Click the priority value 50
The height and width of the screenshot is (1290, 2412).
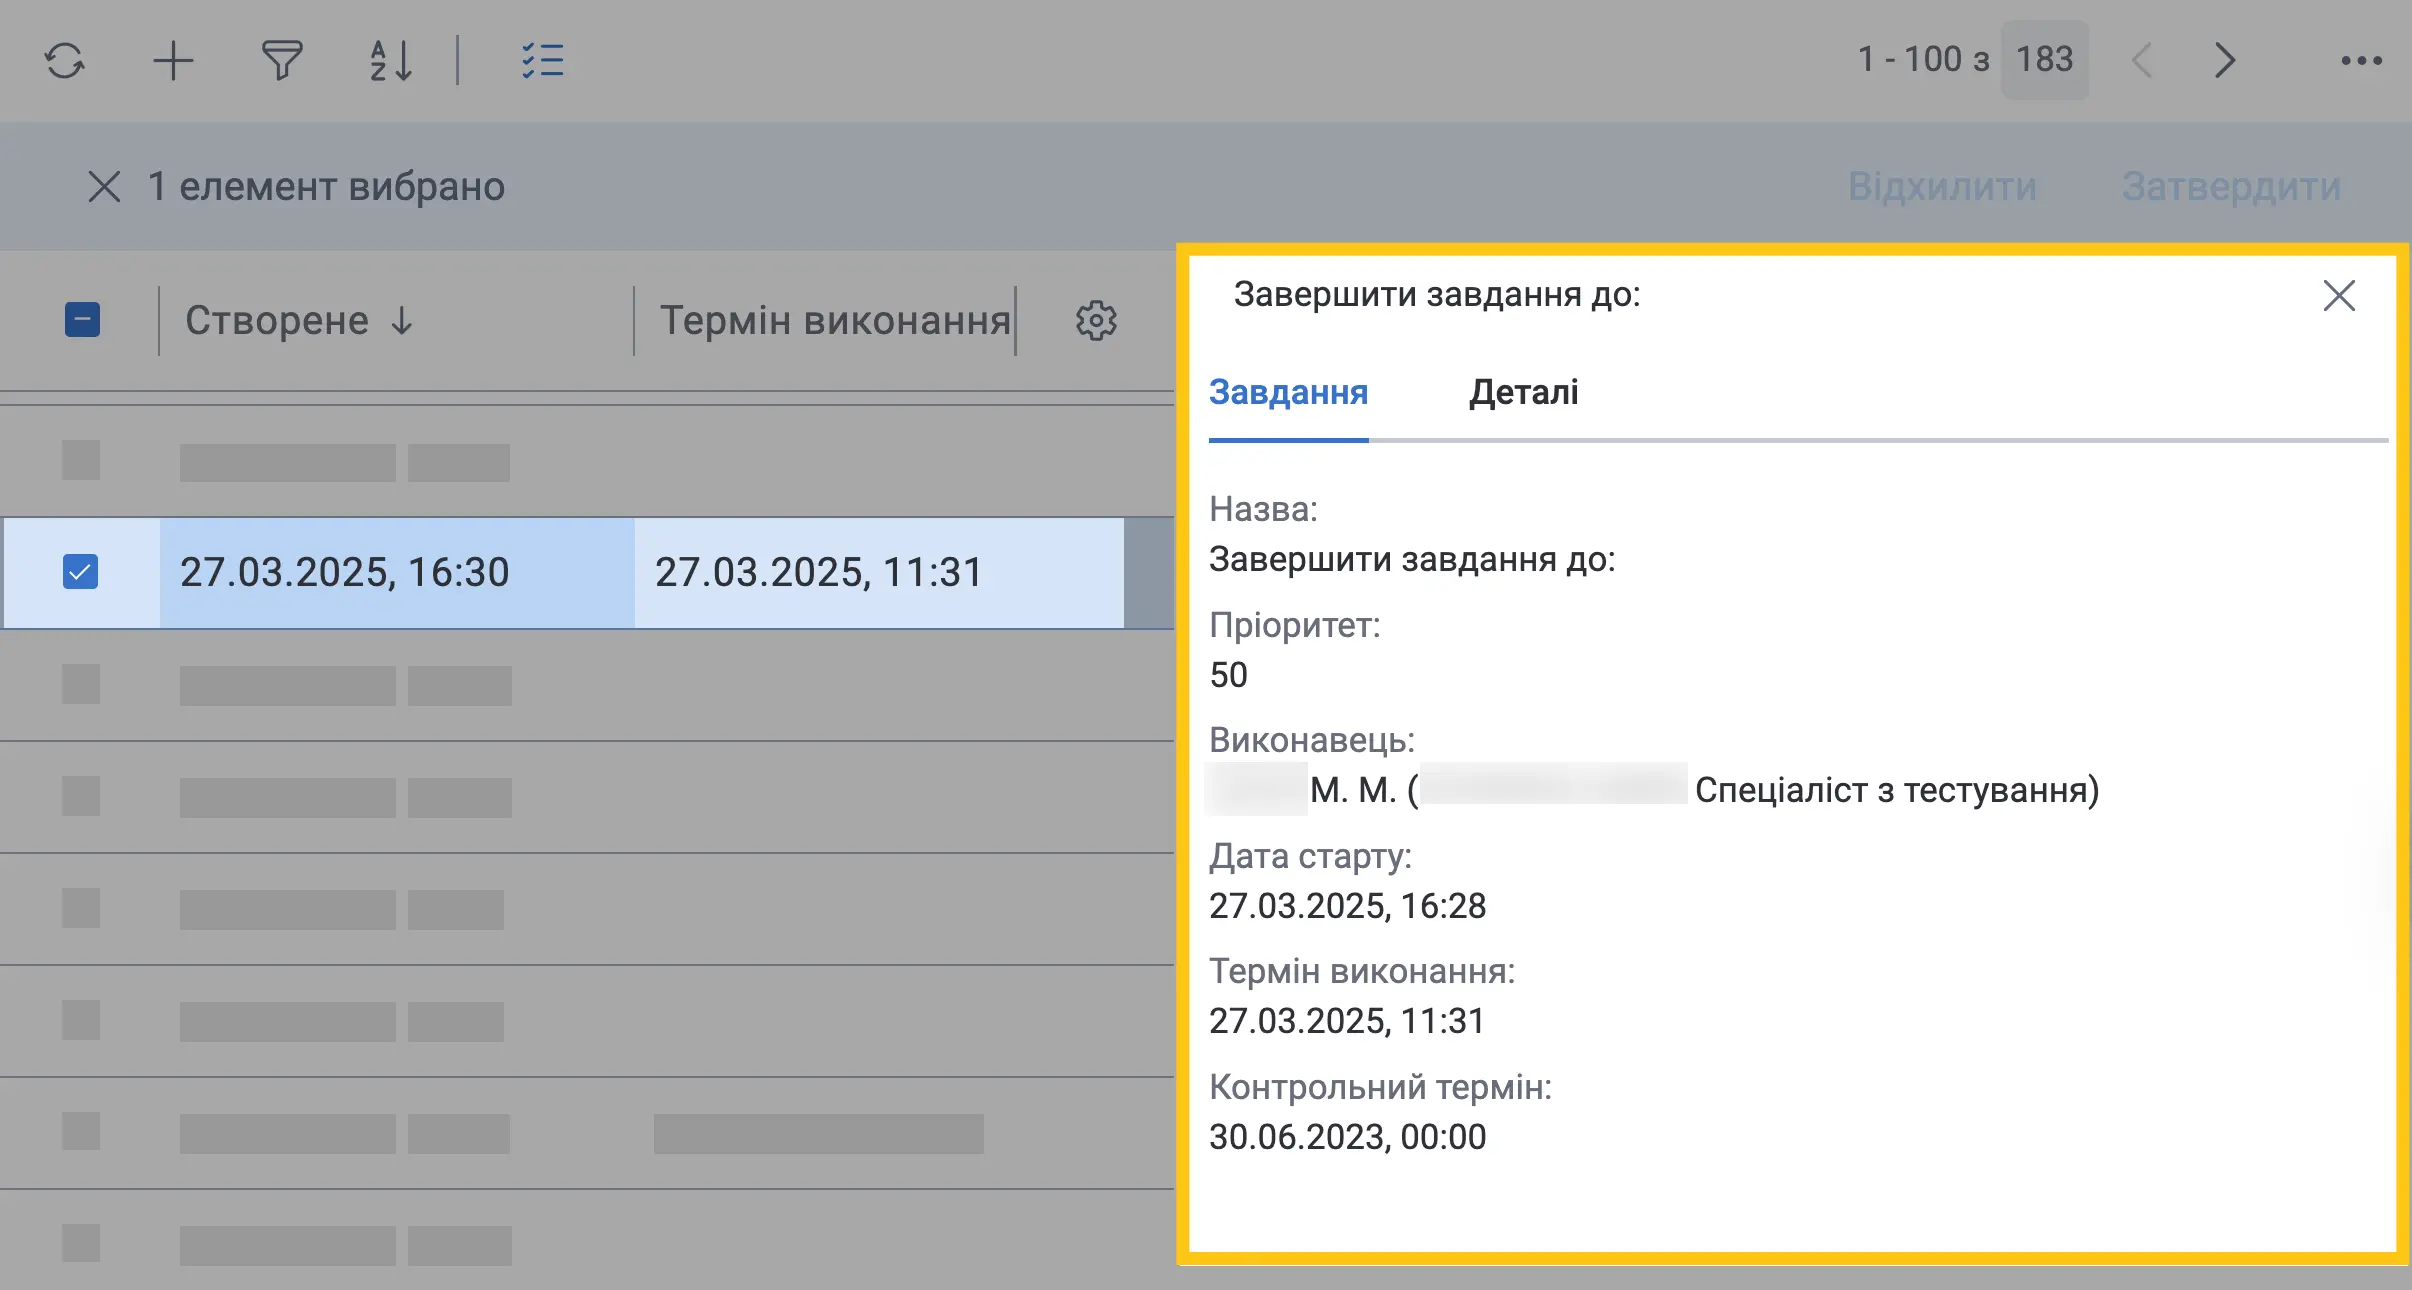pyautogui.click(x=1228, y=675)
